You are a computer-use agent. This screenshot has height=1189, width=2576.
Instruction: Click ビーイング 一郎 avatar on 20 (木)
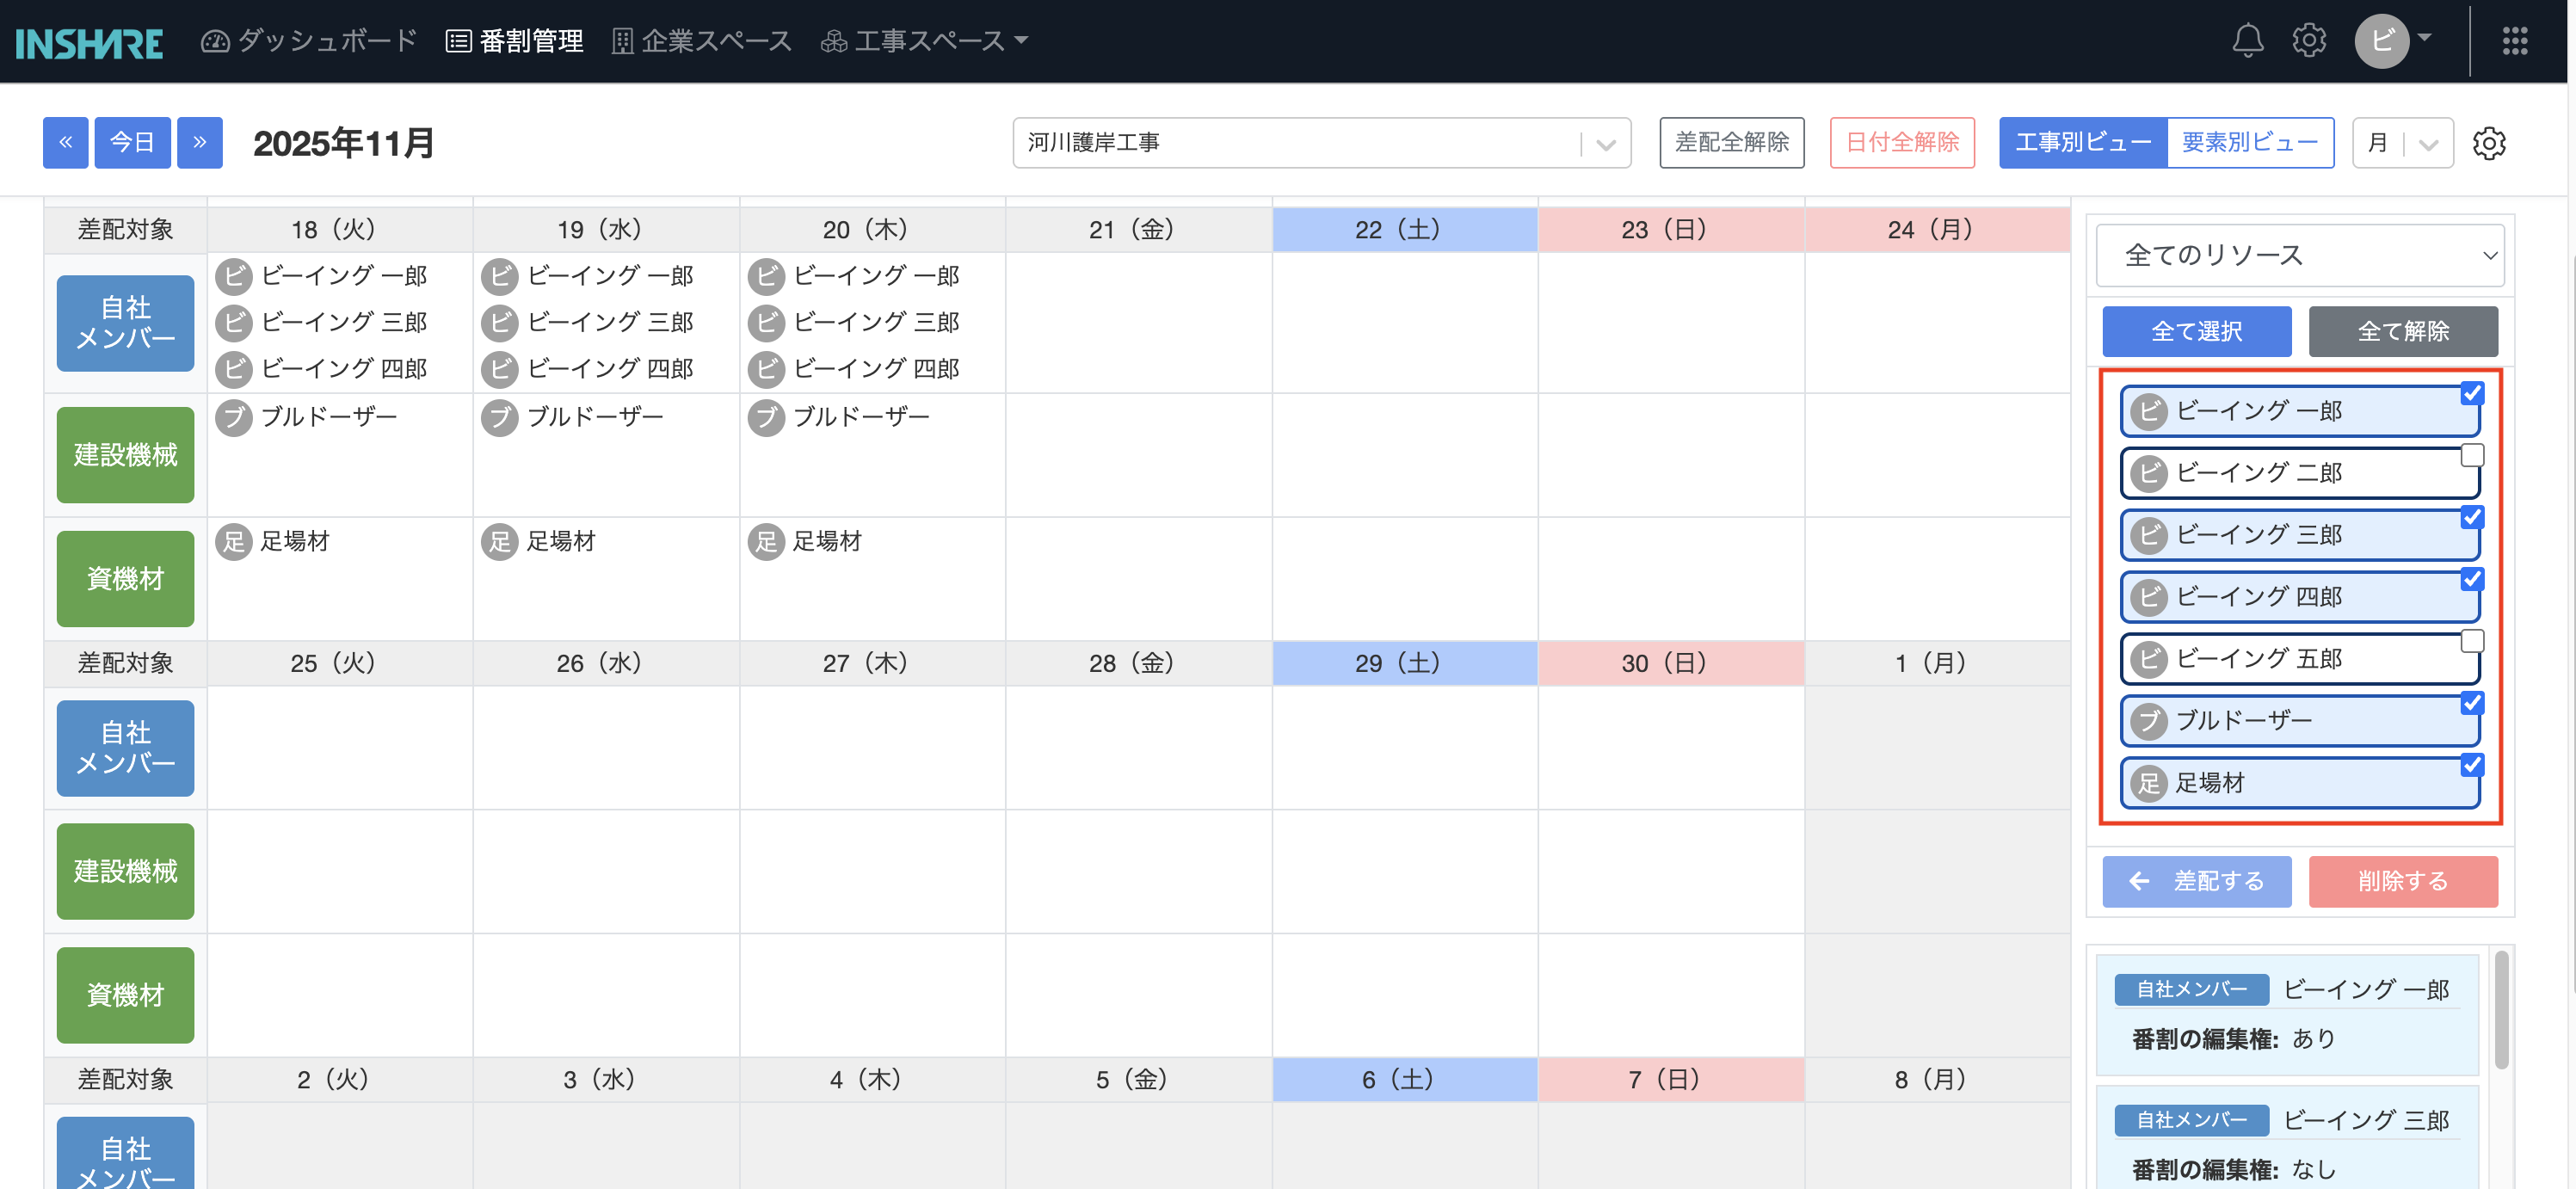pyautogui.click(x=766, y=276)
